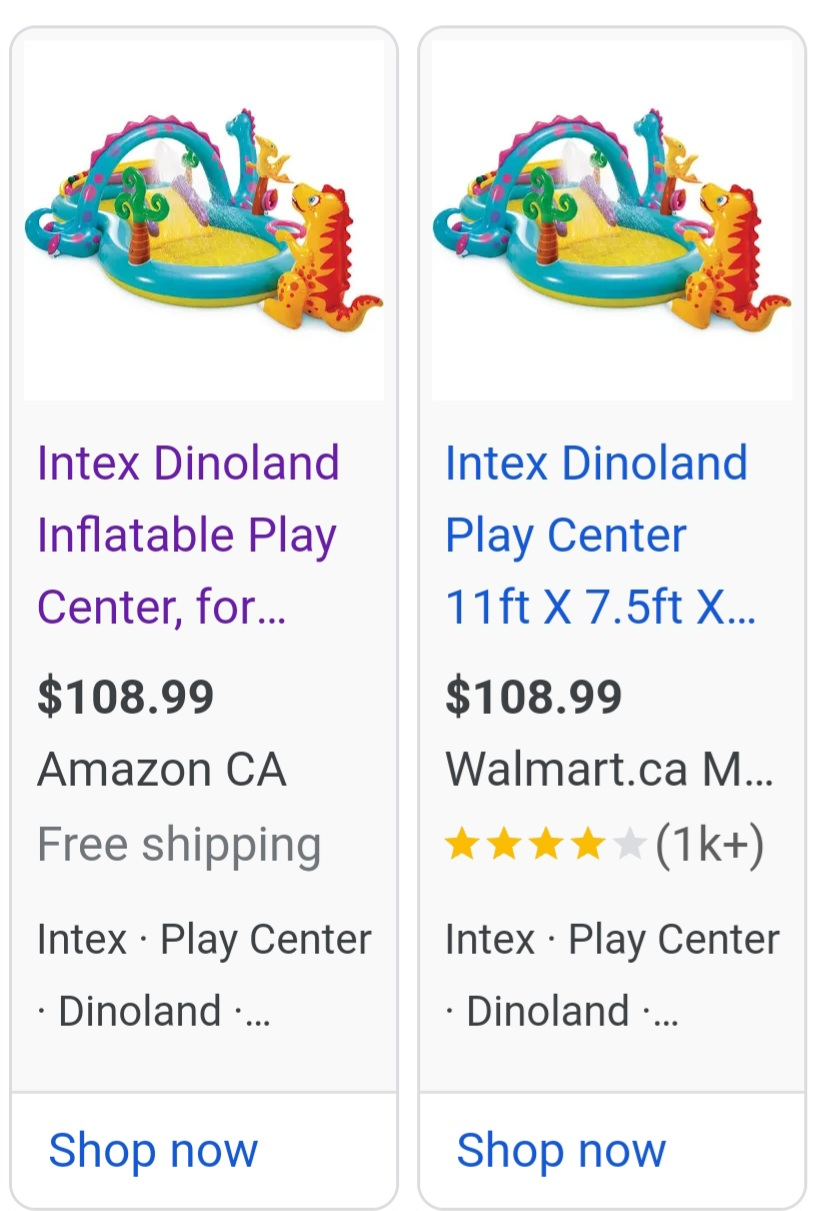819x1211 pixels.
Task: Click the first gold star in Walmart rating
Action: coord(461,846)
